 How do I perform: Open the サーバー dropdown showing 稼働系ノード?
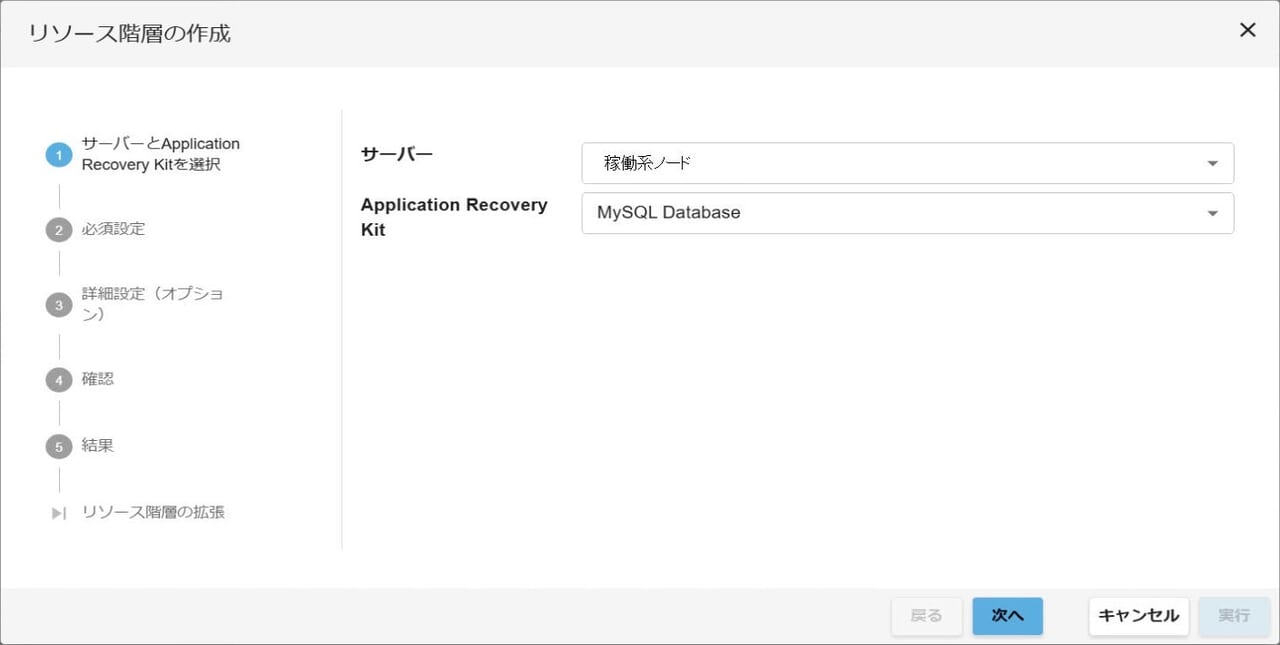point(907,163)
